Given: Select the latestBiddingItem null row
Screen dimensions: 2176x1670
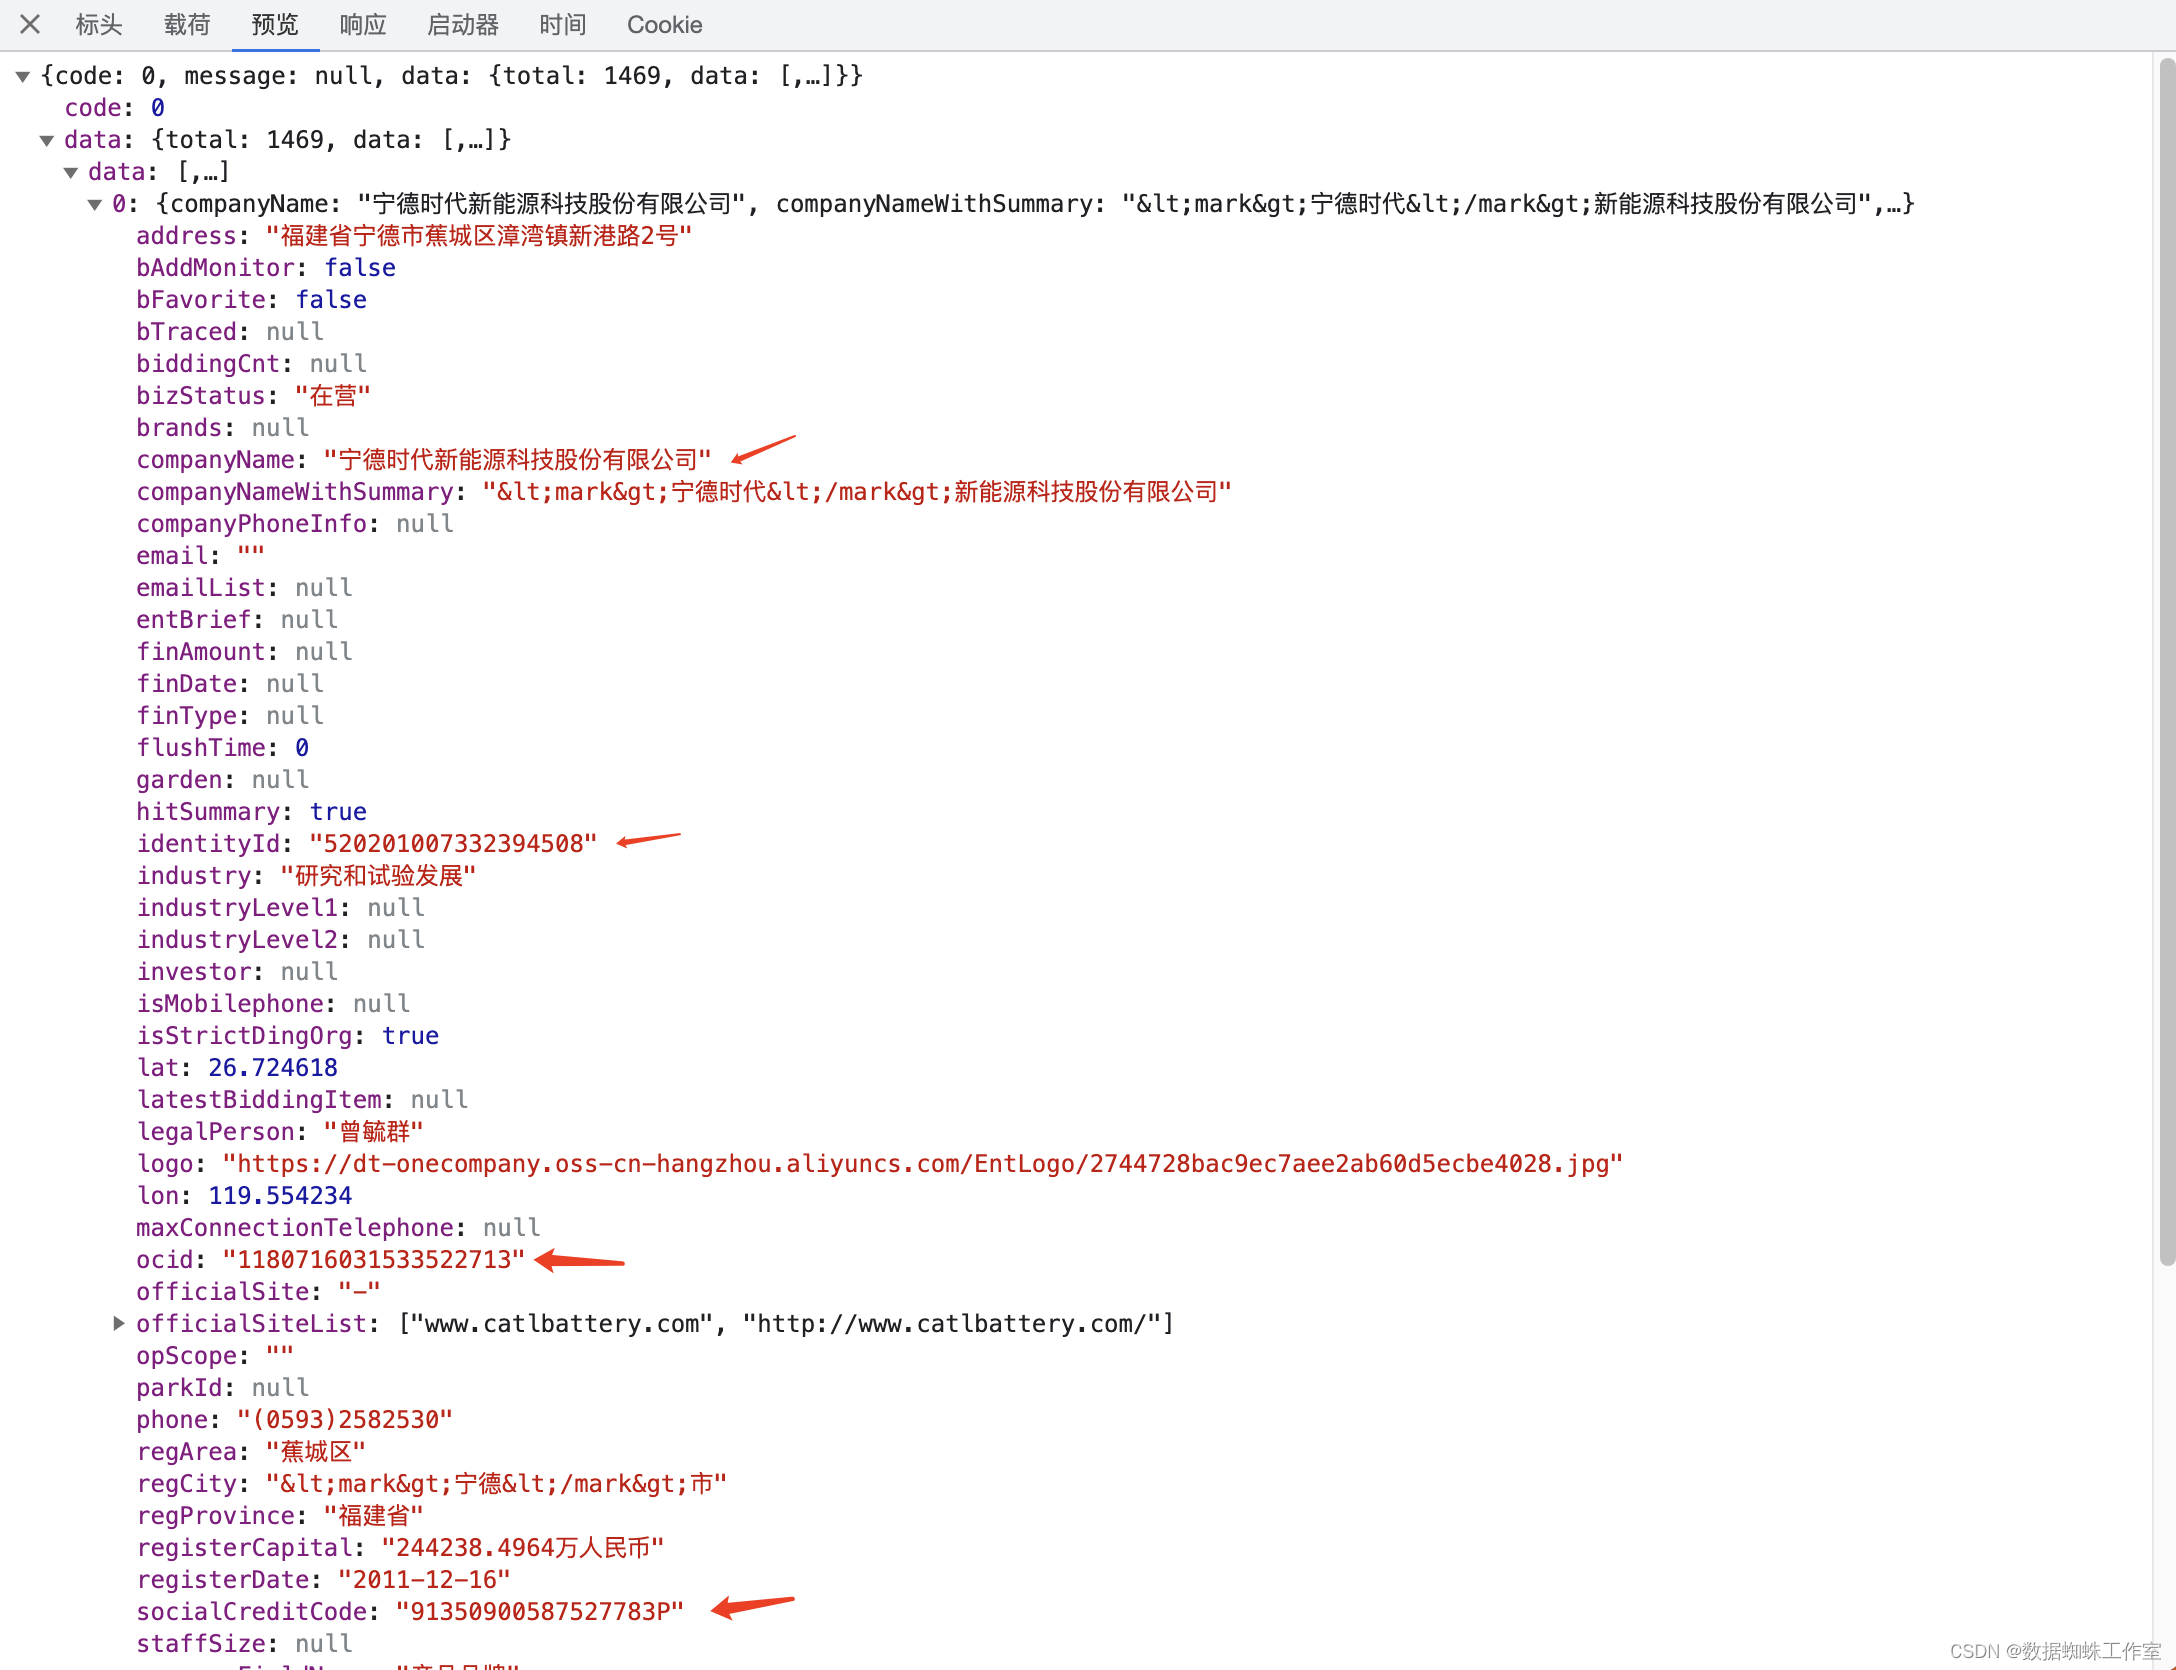Looking at the screenshot, I should tap(302, 1100).
